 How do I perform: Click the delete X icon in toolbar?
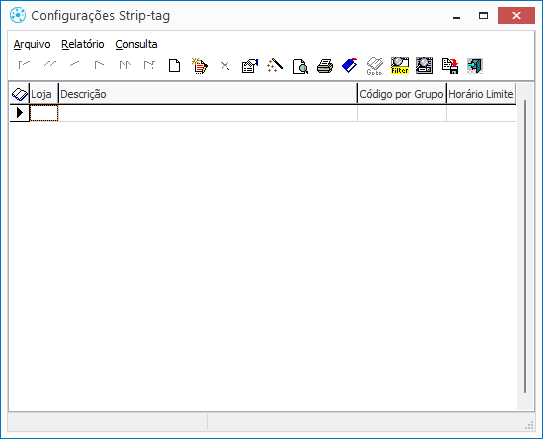[225, 65]
